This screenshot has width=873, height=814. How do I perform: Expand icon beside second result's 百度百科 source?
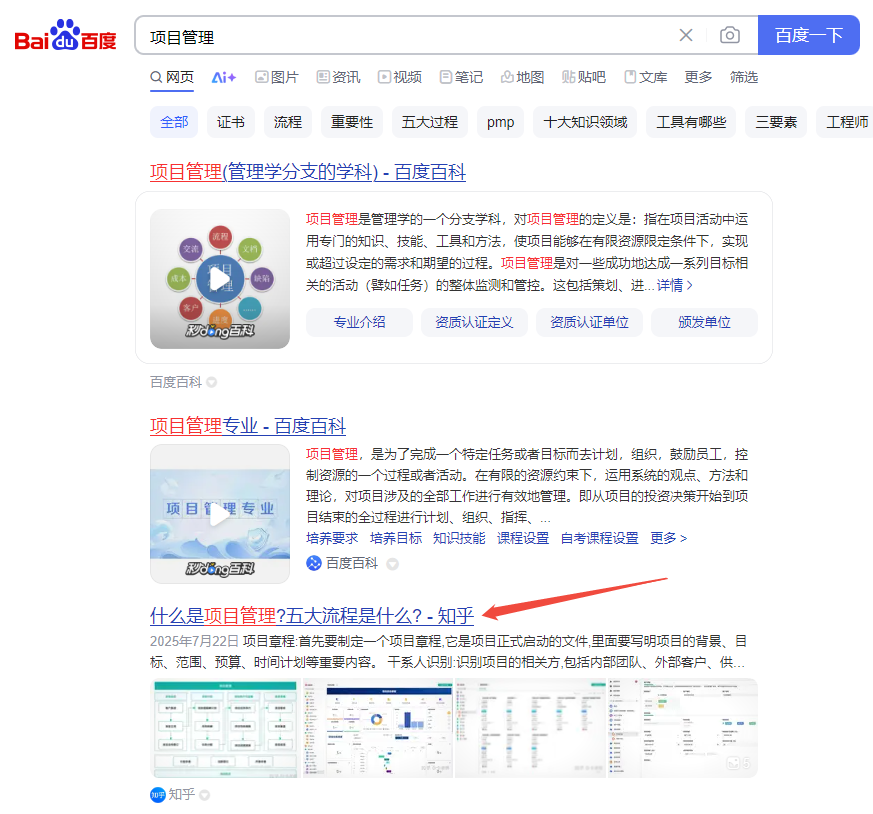393,564
